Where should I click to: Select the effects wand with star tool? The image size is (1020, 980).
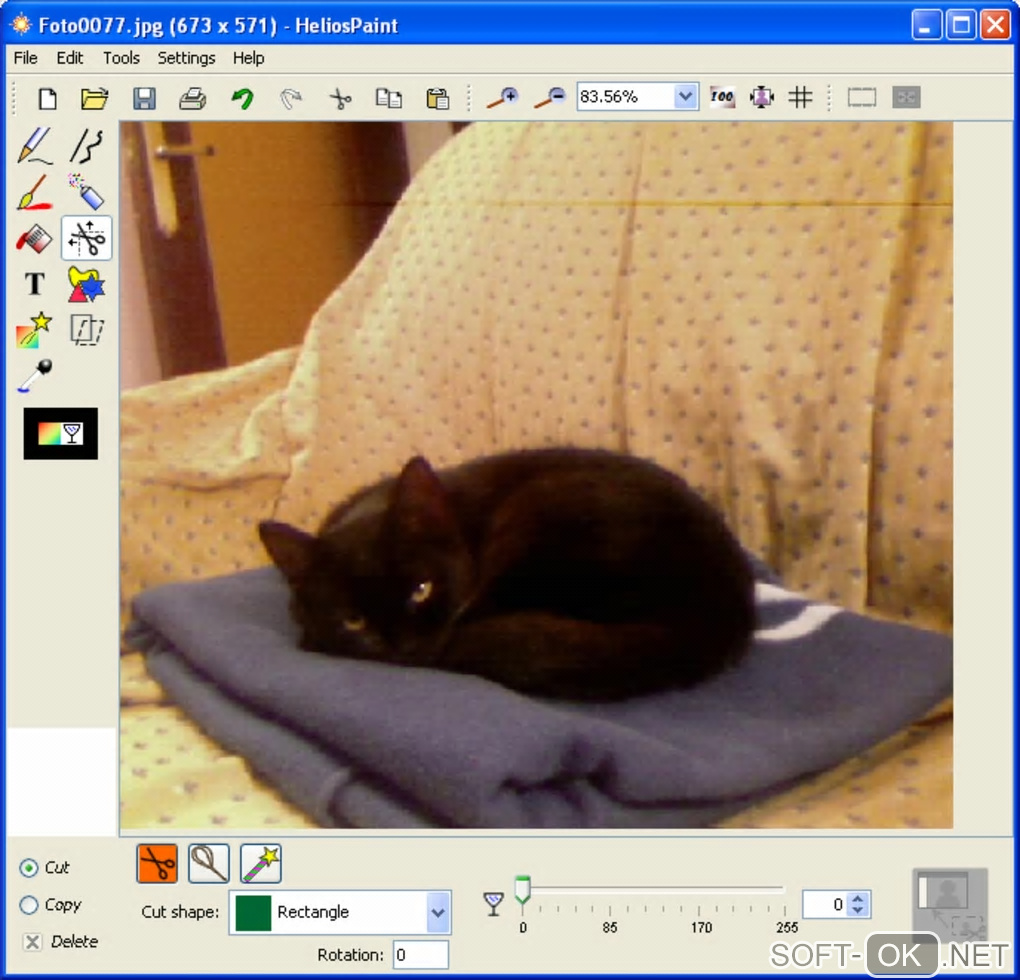point(34,330)
